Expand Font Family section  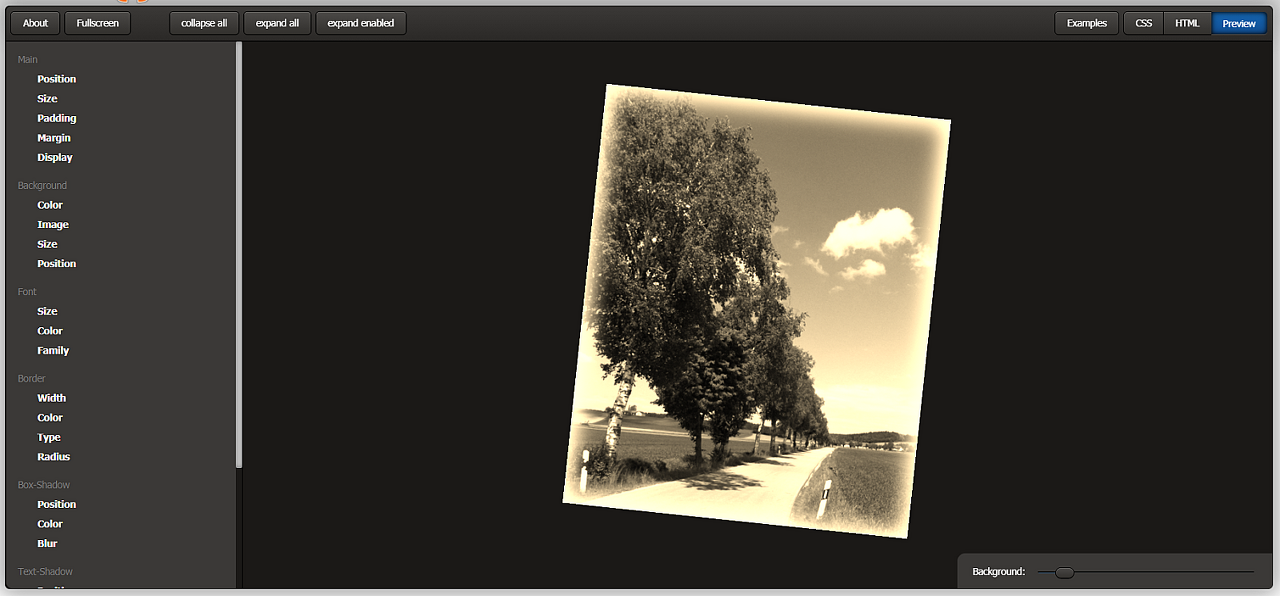click(53, 351)
